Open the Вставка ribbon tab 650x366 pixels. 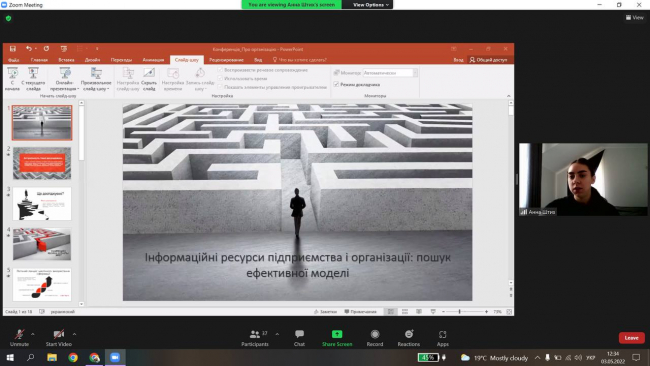(x=66, y=60)
